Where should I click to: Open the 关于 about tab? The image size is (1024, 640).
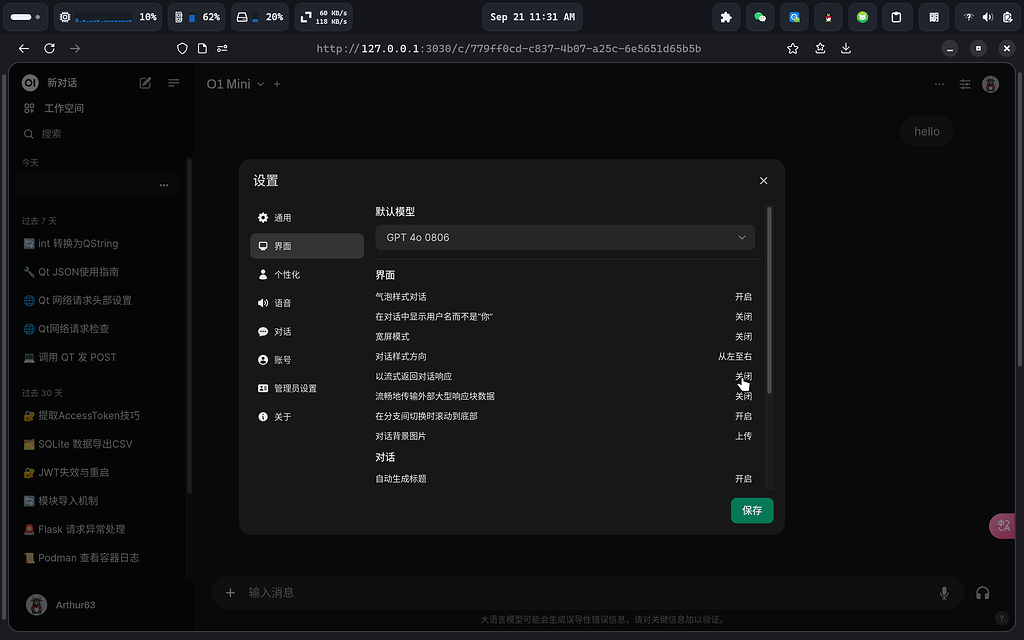[307, 417]
